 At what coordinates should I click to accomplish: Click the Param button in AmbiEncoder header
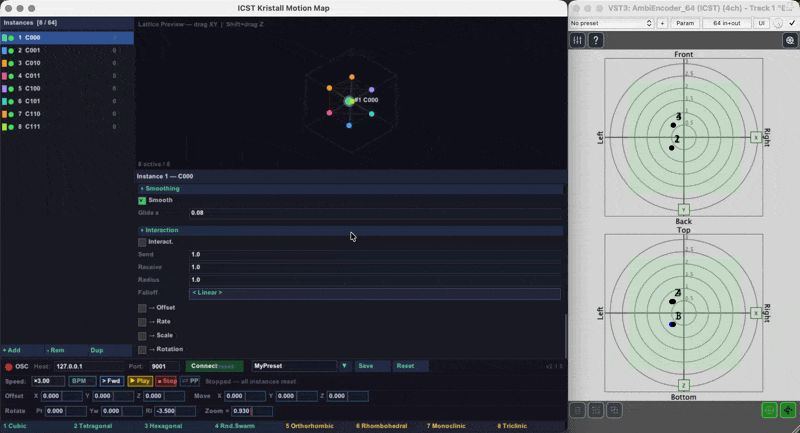coord(685,23)
